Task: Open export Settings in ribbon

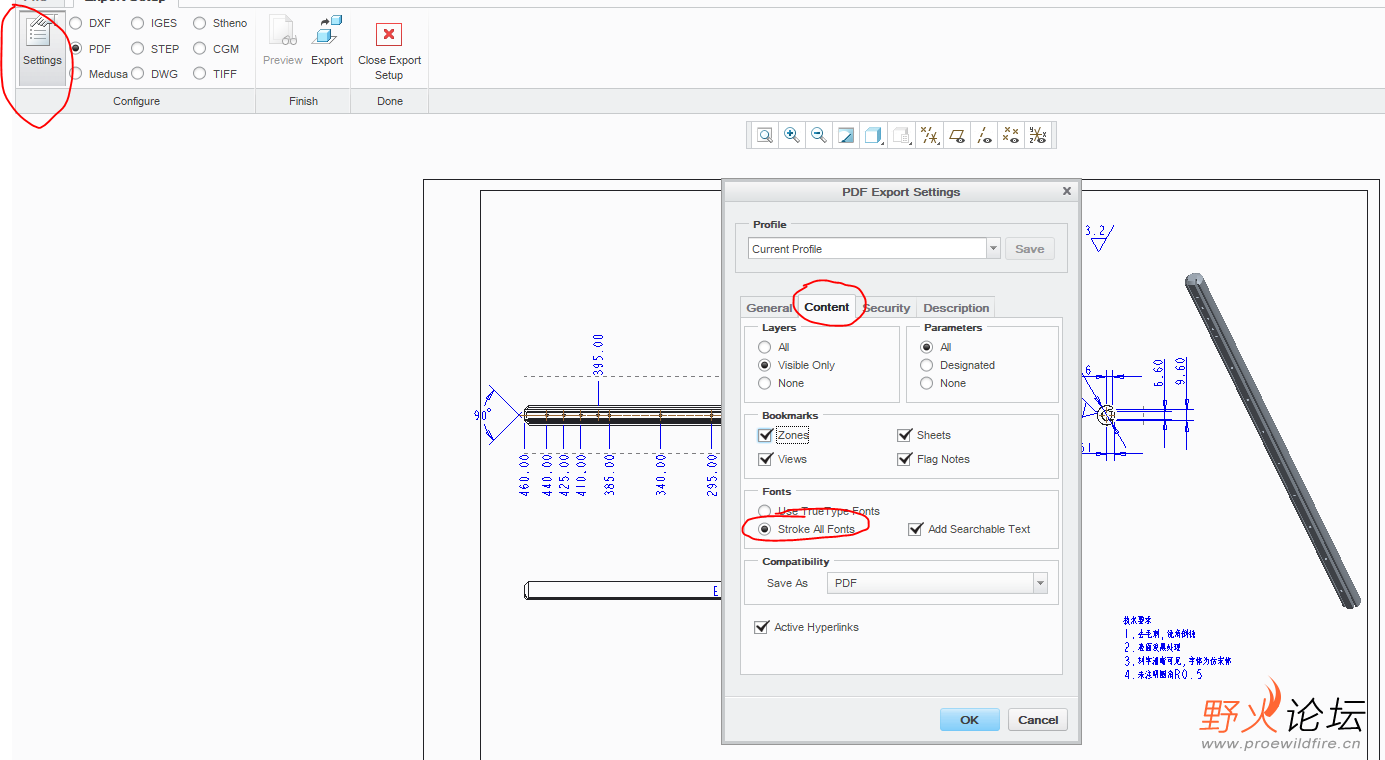Action: tap(42, 47)
